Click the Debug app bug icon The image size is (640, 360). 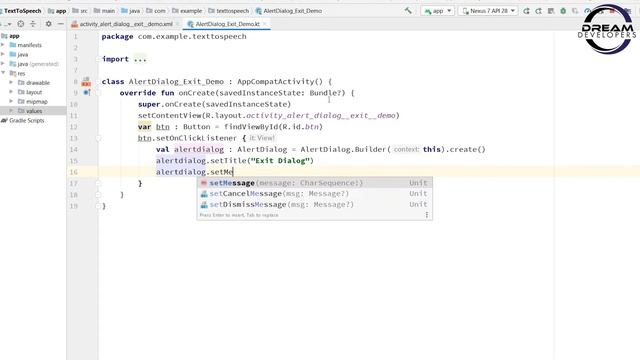tap(563, 11)
